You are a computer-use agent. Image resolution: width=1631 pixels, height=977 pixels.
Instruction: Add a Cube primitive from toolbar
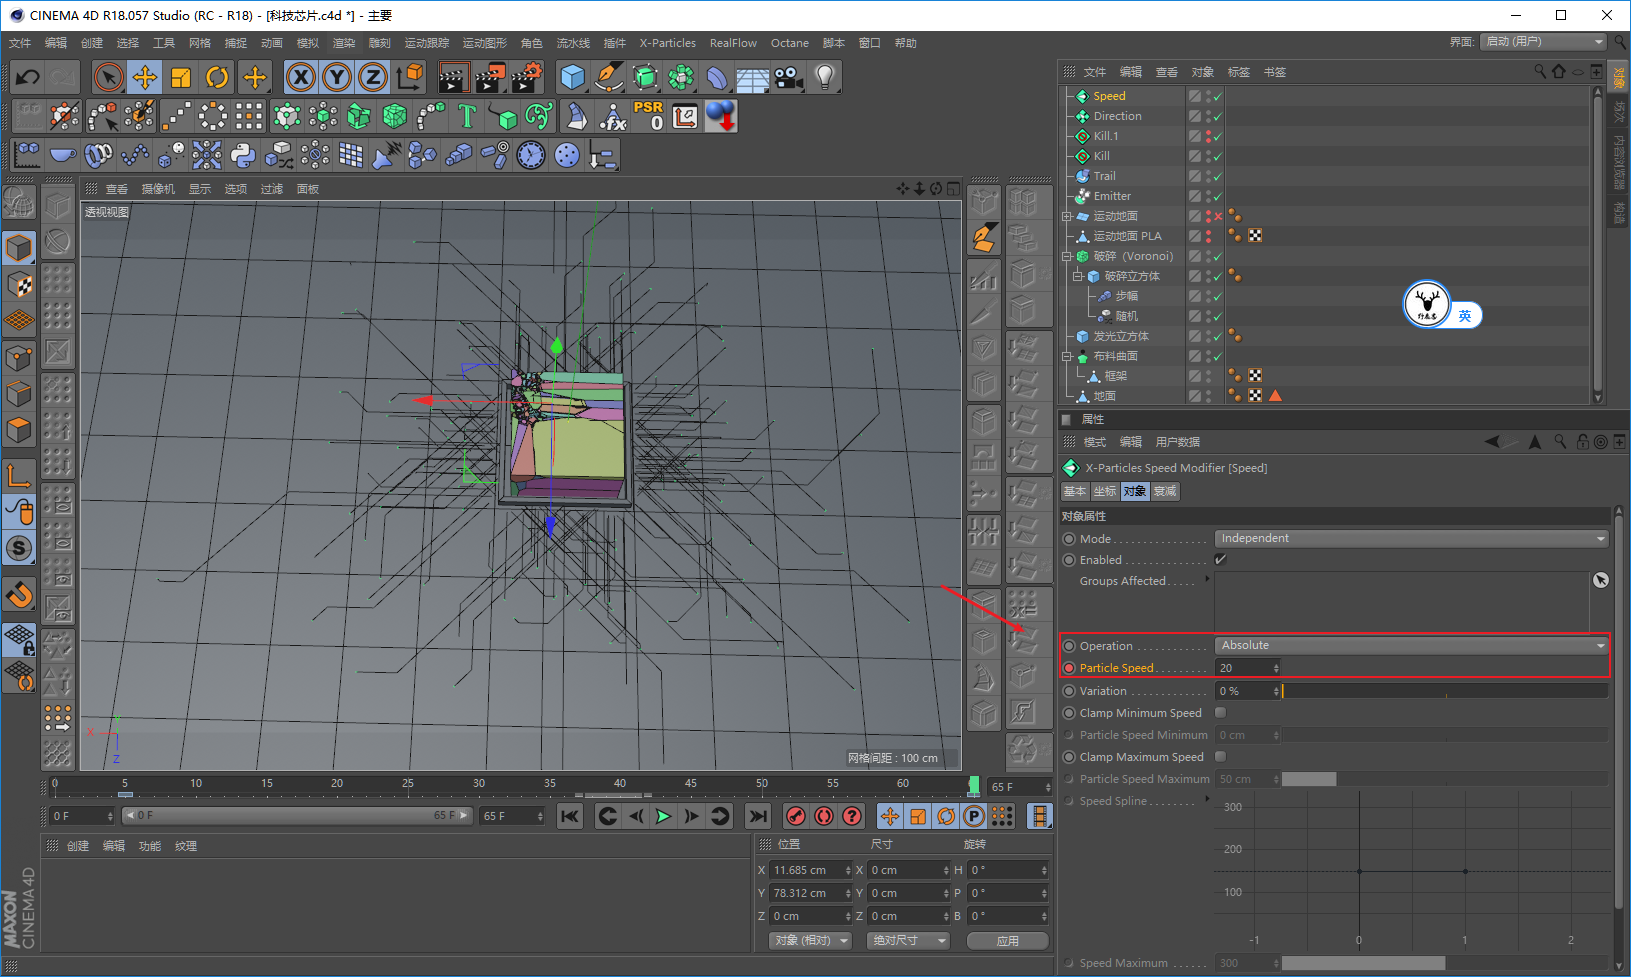pos(573,77)
